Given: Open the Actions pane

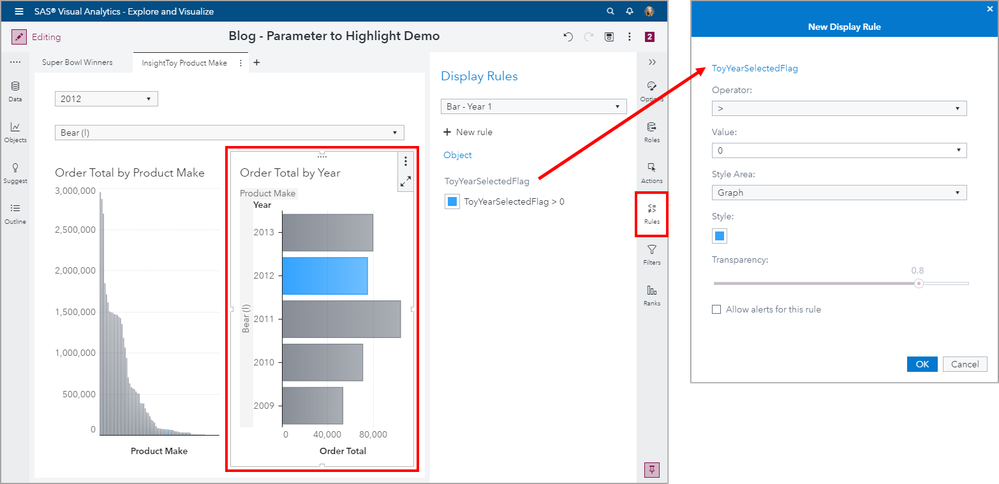Looking at the screenshot, I should [652, 173].
